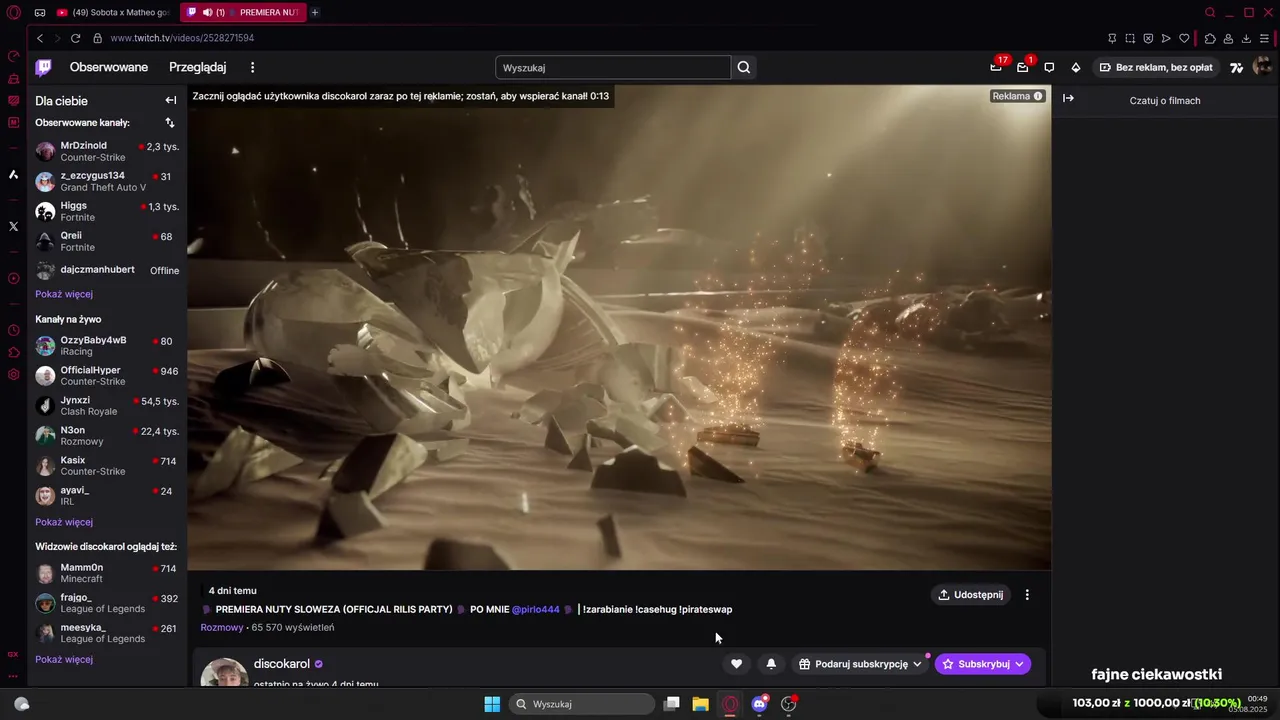Viewport: 1280px width, 720px height.
Task: Click the magnifier search button
Action: 744,67
